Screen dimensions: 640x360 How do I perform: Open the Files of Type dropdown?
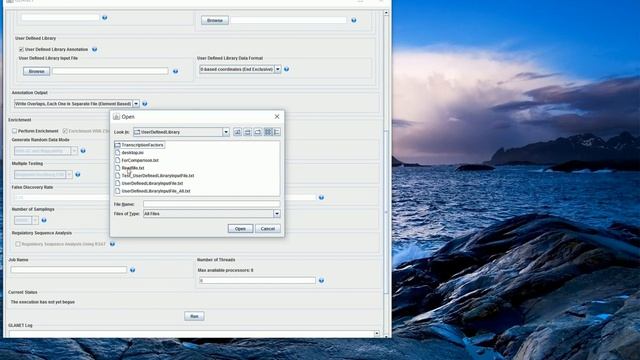pyautogui.click(x=277, y=214)
